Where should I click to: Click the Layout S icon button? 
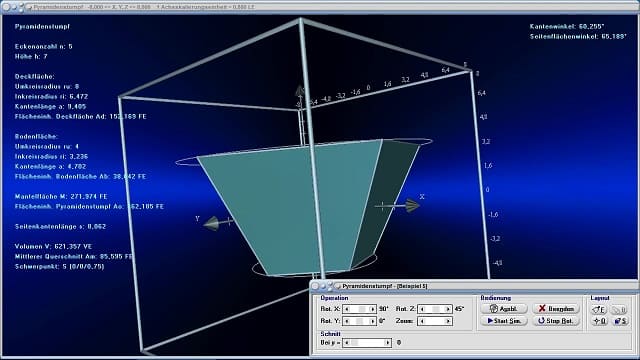tap(620, 321)
